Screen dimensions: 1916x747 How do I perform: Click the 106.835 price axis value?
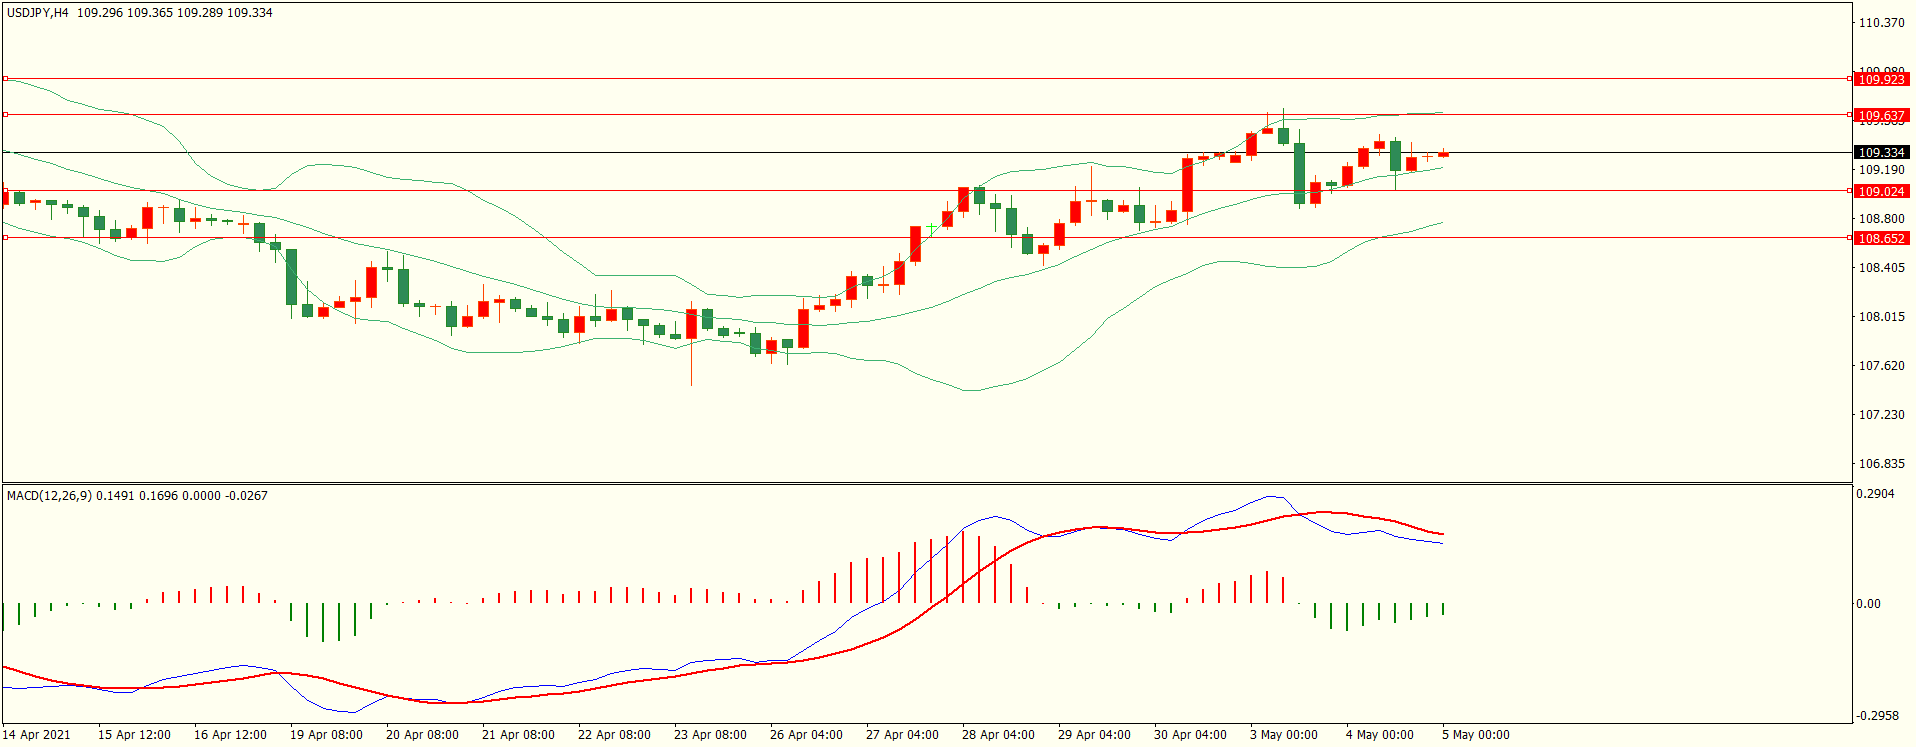[x=1880, y=463]
